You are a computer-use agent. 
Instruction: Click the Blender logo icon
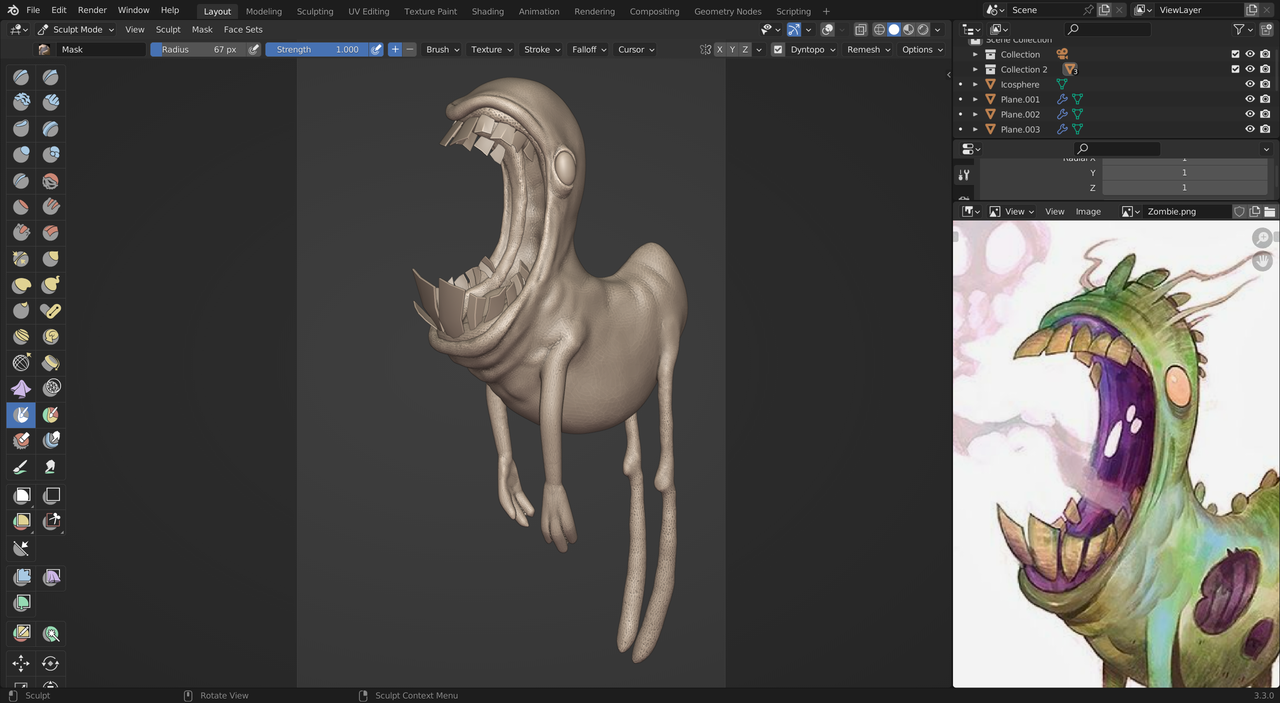pyautogui.click(x=12, y=10)
